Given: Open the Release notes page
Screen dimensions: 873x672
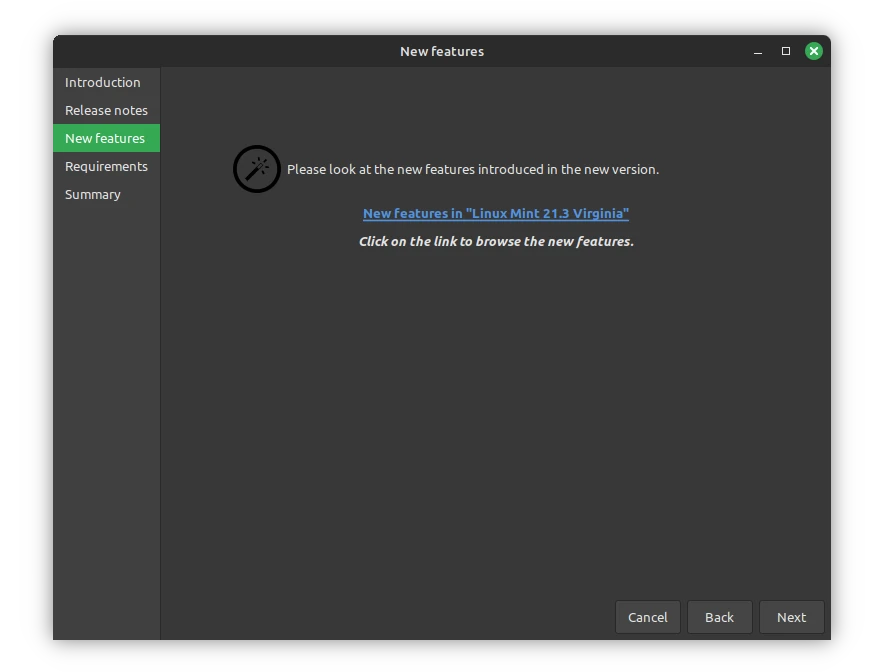Looking at the screenshot, I should coord(106,110).
